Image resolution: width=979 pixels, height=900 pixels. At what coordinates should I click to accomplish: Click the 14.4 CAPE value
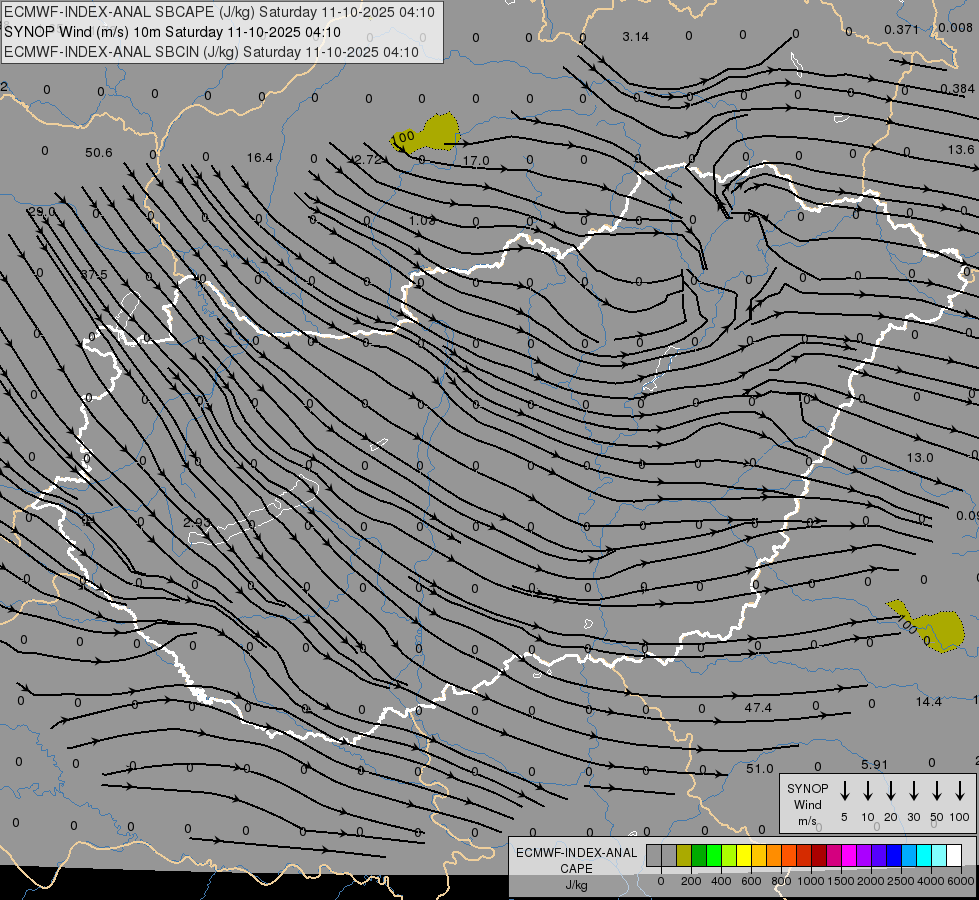coord(928,702)
